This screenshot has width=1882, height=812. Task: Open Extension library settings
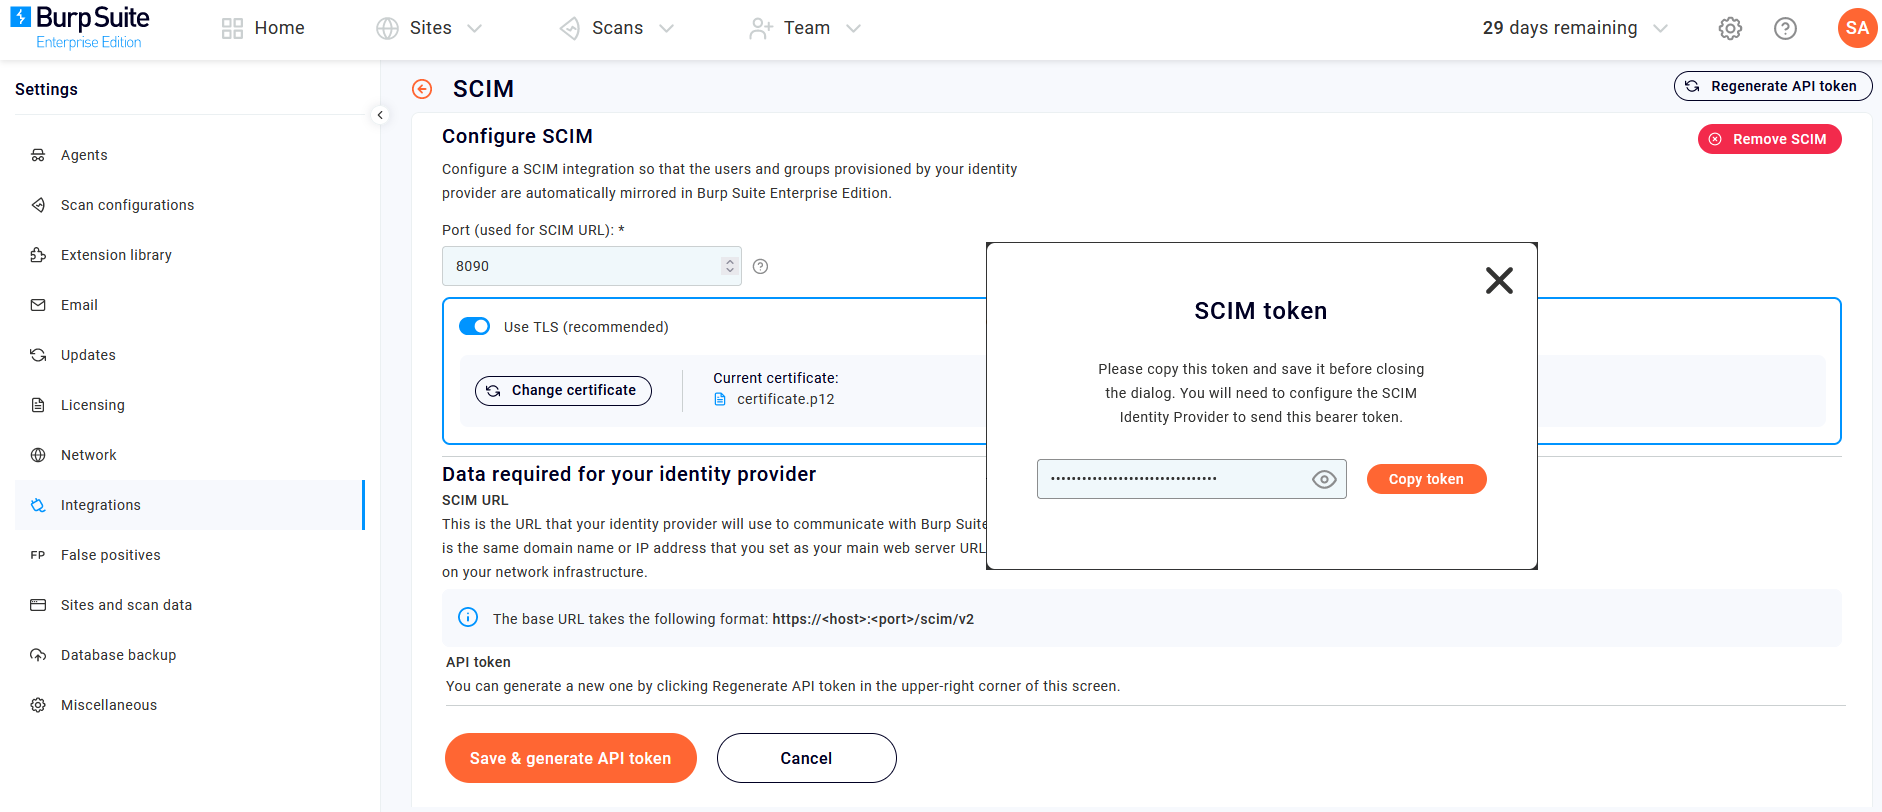[190, 255]
